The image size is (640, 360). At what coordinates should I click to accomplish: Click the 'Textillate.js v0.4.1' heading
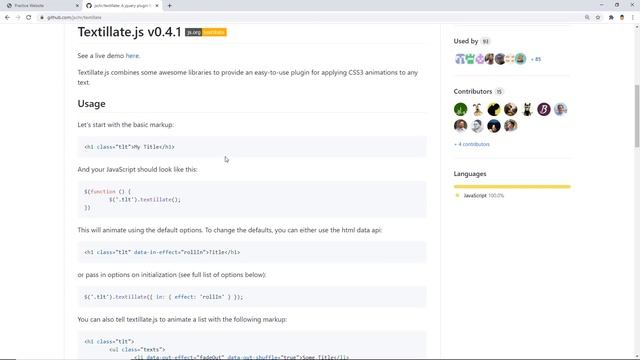click(129, 32)
